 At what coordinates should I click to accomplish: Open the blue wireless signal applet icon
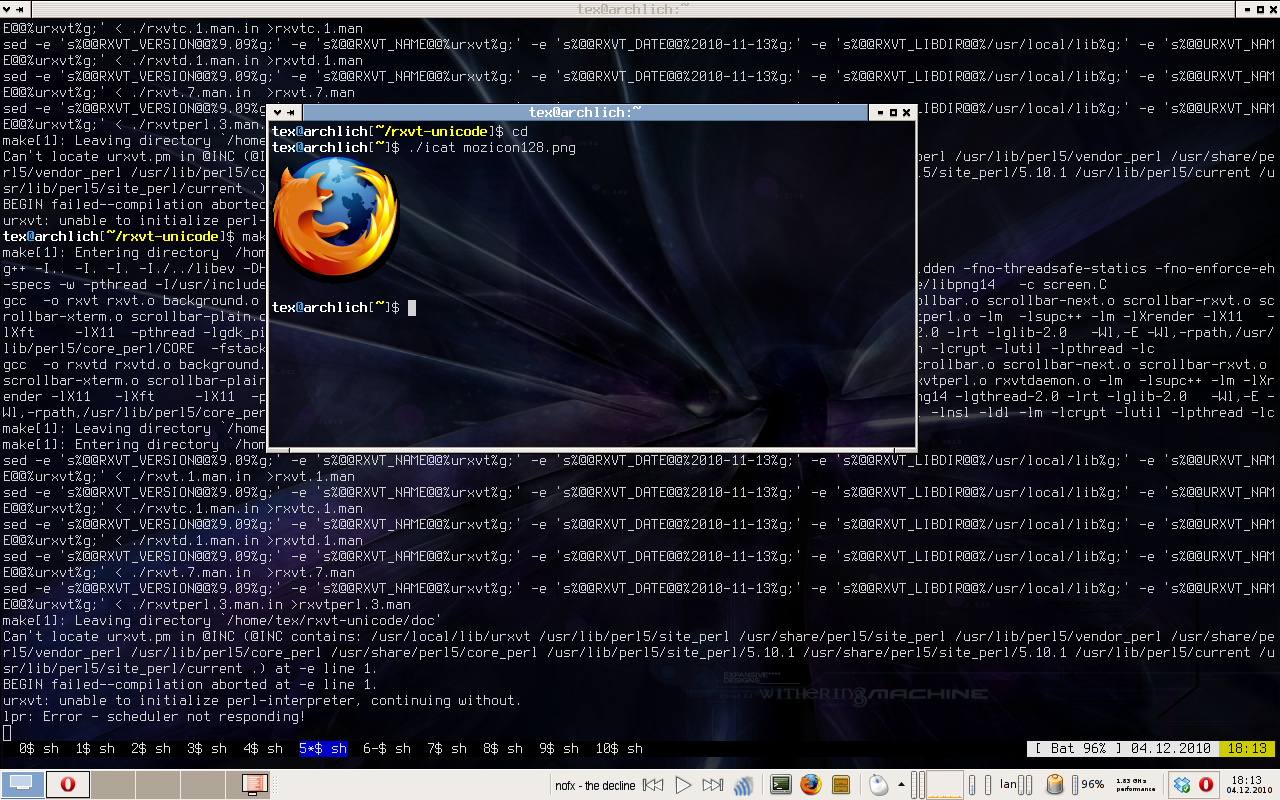tap(744, 786)
